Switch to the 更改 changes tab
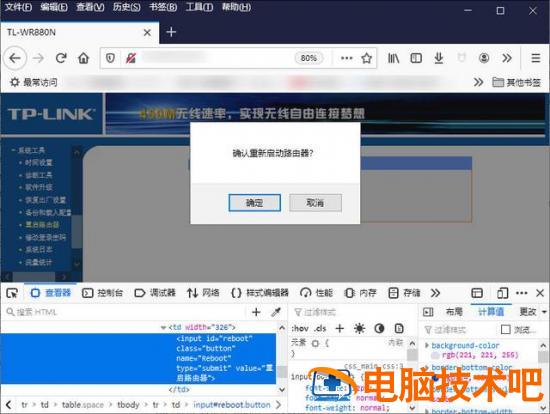This screenshot has height=414, width=550. pos(528,312)
